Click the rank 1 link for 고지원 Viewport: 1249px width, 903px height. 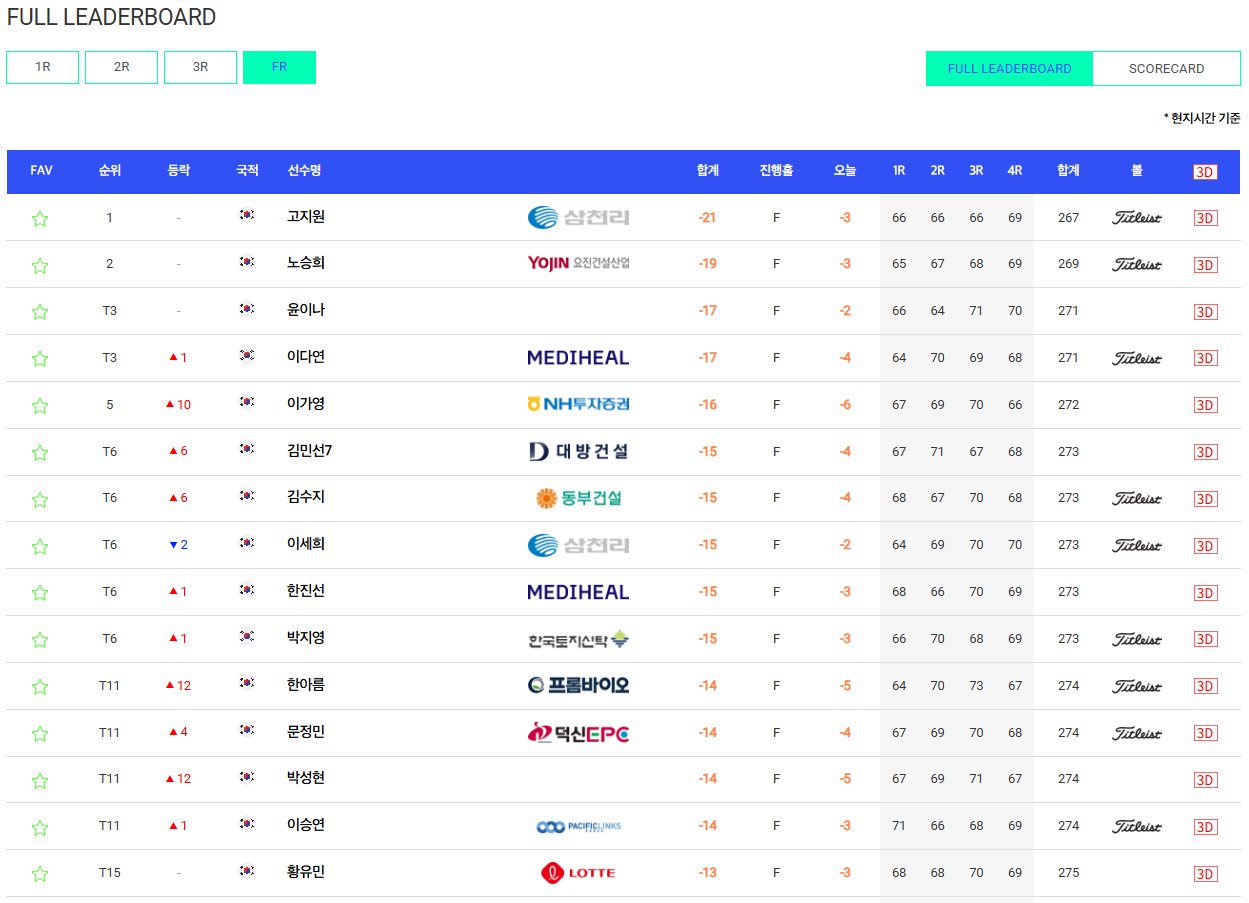[110, 217]
